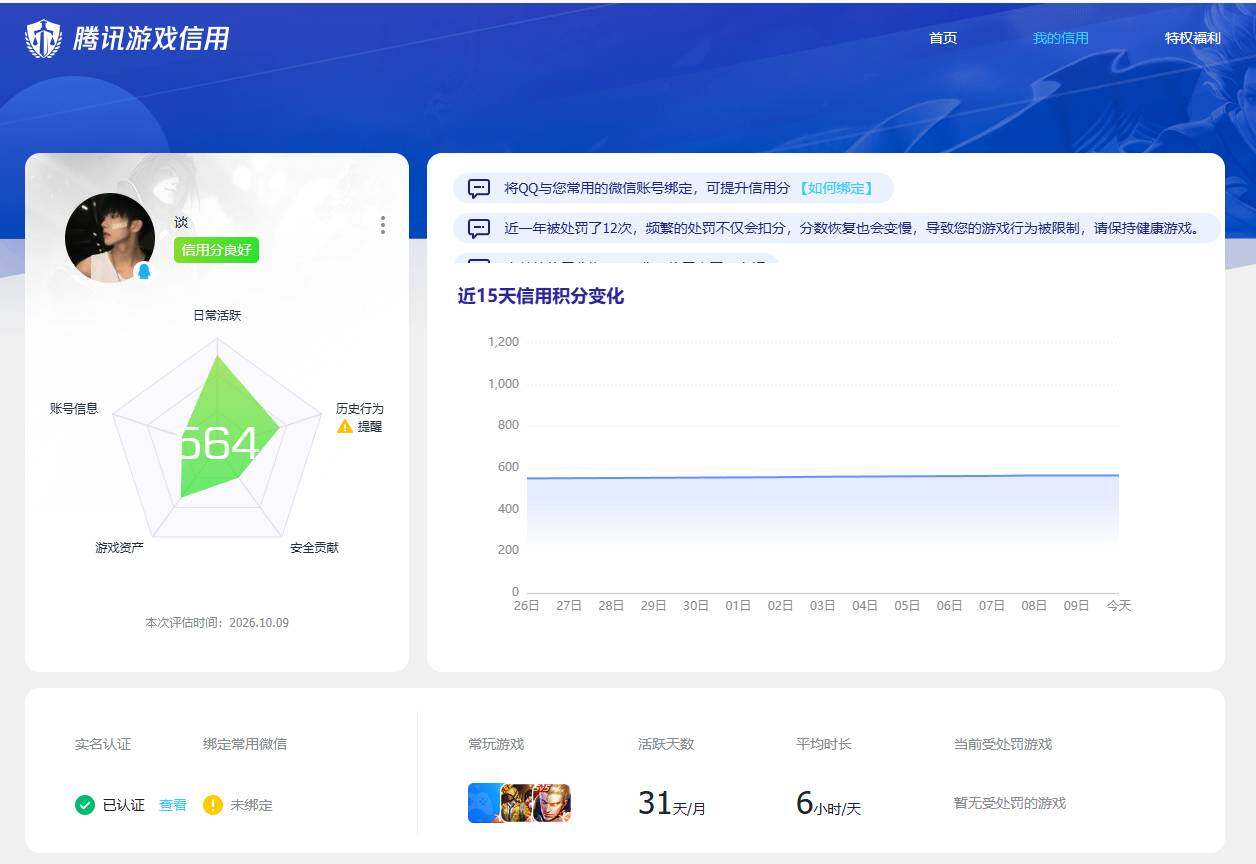
Task: Click the 本次评估时间 2026.10.09 text
Action: [217, 622]
